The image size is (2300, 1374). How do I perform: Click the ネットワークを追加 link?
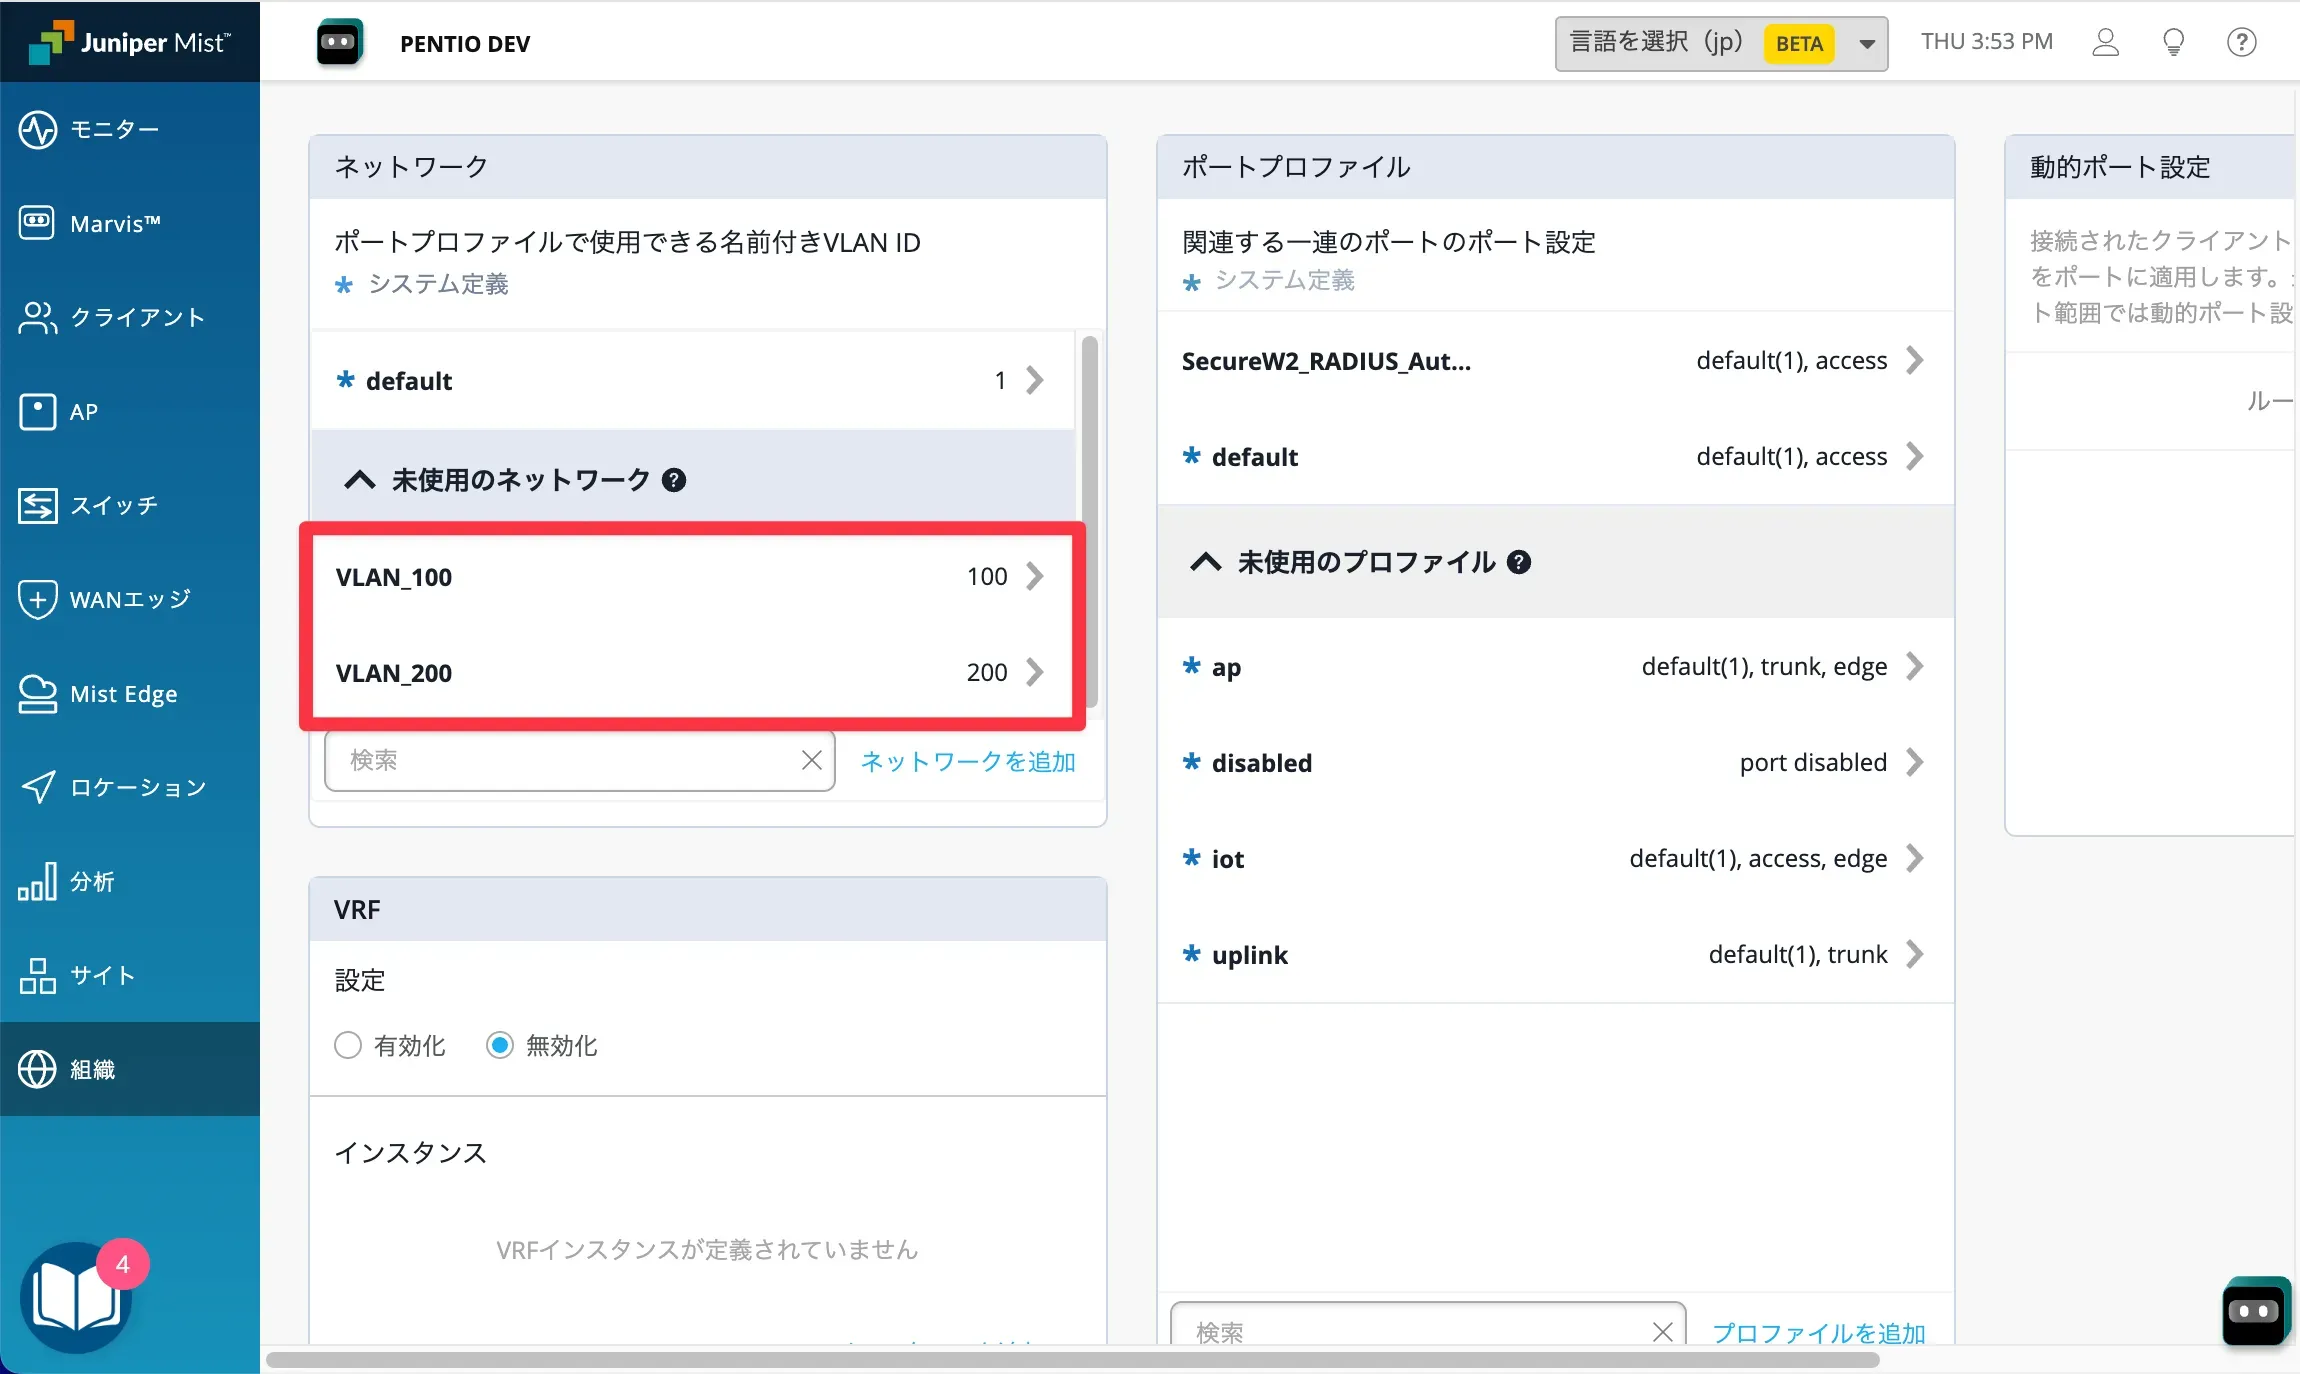pos(967,762)
